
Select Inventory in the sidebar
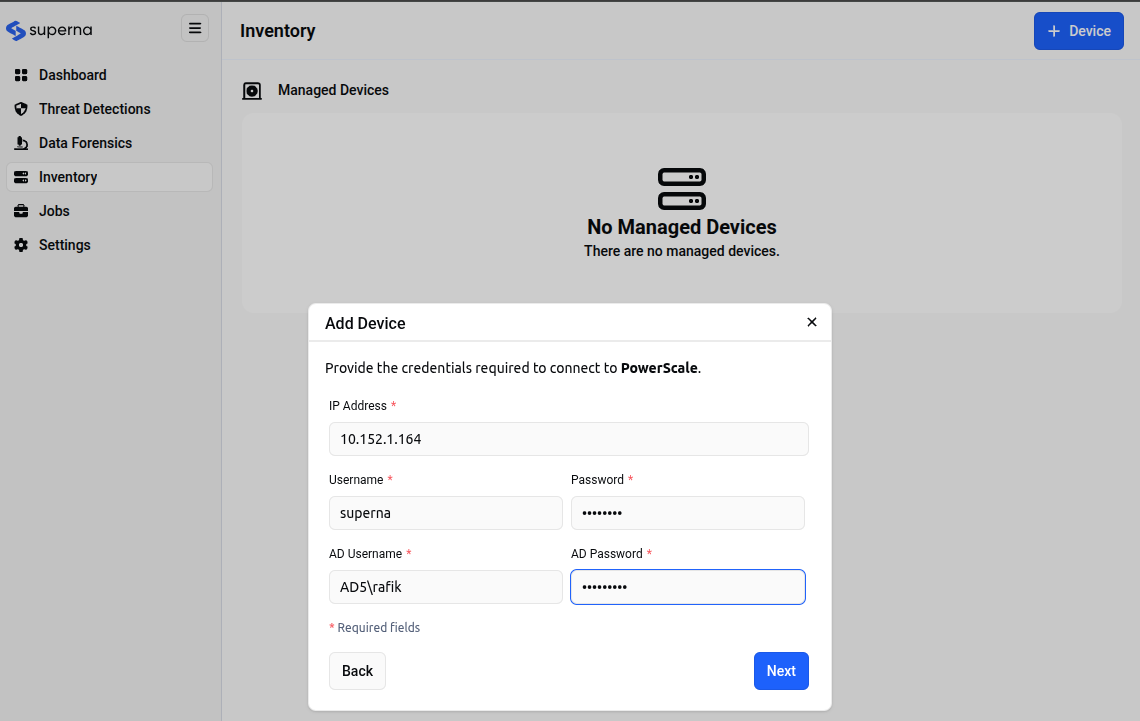click(68, 177)
